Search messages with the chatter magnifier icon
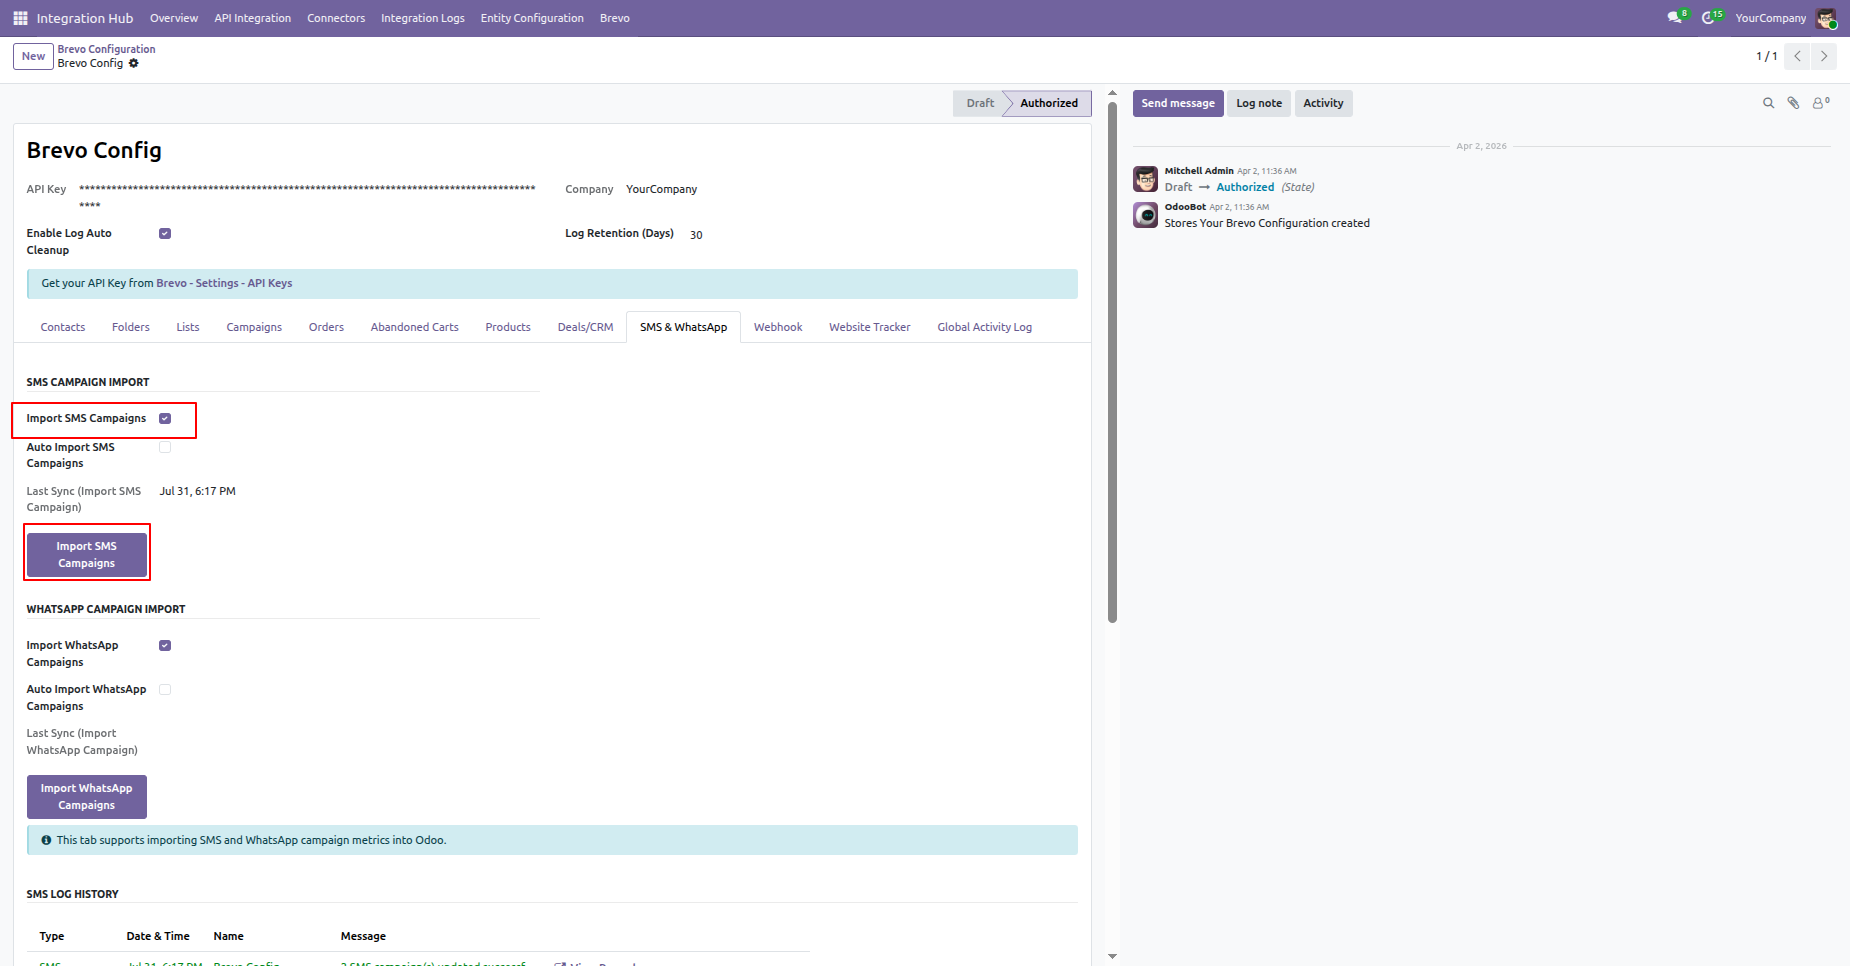The image size is (1850, 966). (1768, 103)
